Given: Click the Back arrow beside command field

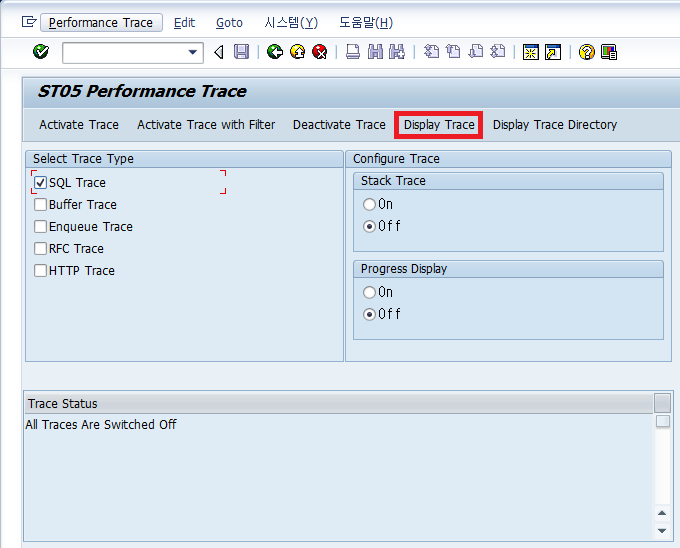Looking at the screenshot, I should (219, 52).
